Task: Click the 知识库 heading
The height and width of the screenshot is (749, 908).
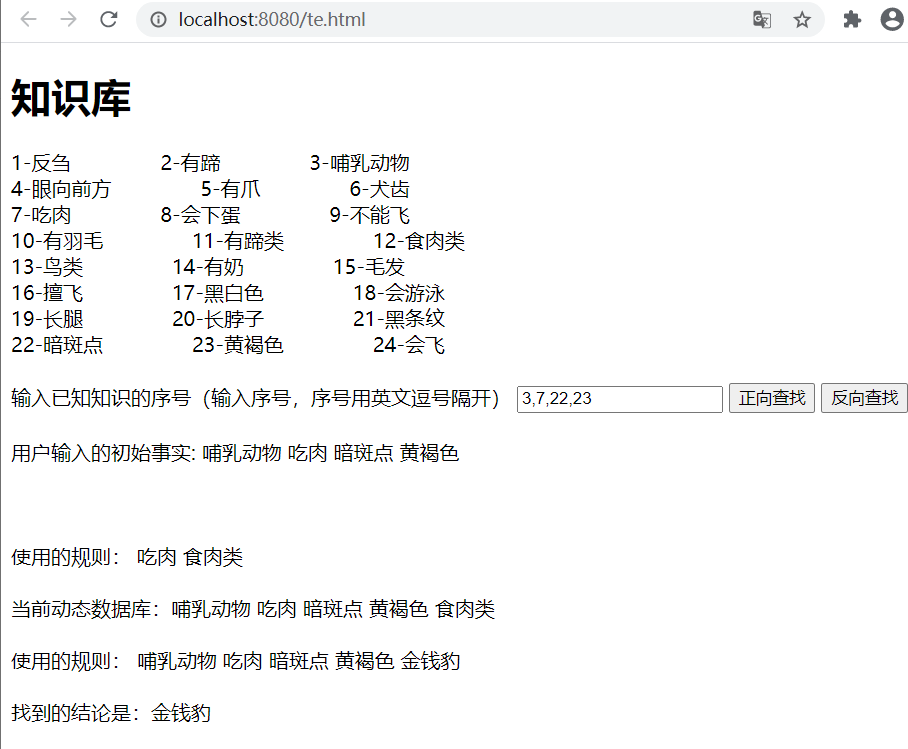Action: click(71, 98)
